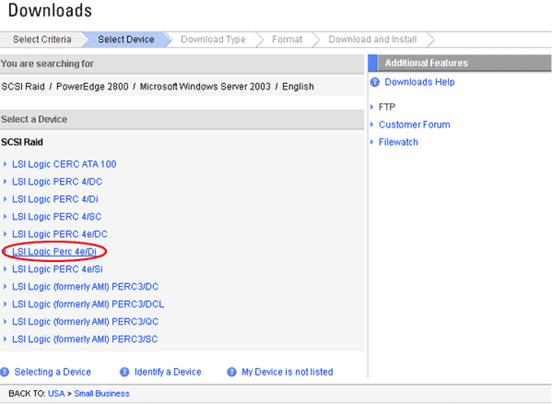Click the Downloads Help question mark icon
Image resolution: width=553 pixels, height=404 pixels.
(x=375, y=82)
